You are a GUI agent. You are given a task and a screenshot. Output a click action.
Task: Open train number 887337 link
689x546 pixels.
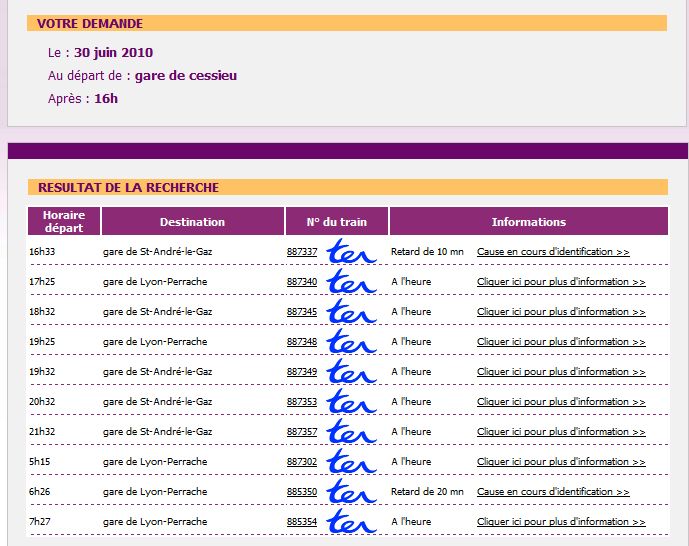tap(302, 252)
